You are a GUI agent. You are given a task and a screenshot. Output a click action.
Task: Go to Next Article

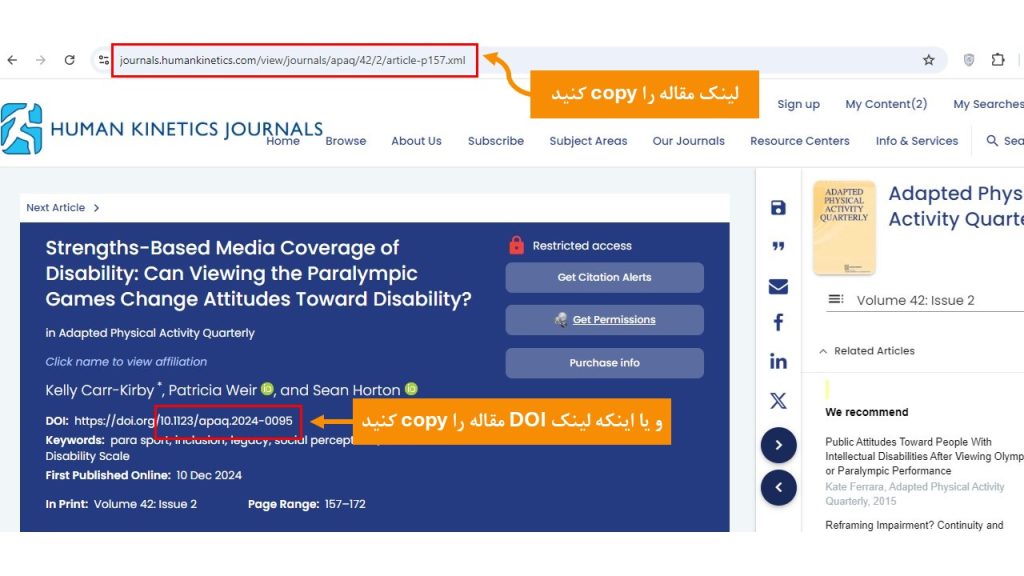(63, 208)
